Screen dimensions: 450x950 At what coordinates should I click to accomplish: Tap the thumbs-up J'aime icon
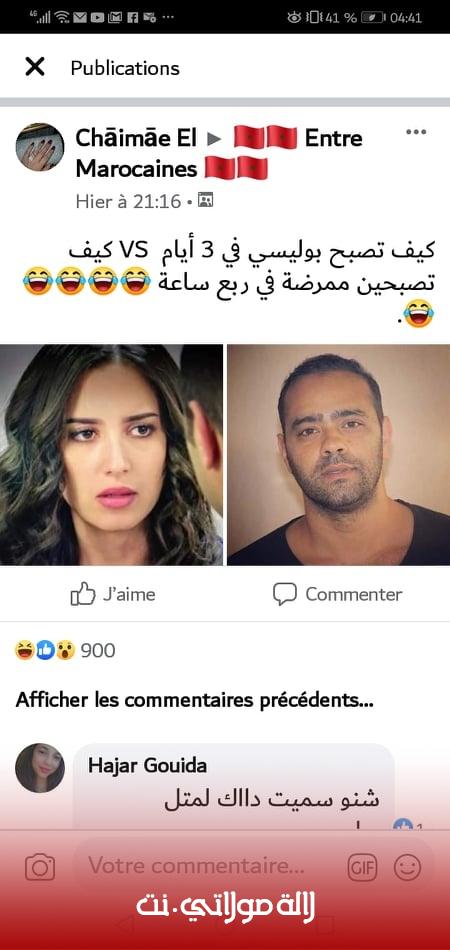click(83, 594)
